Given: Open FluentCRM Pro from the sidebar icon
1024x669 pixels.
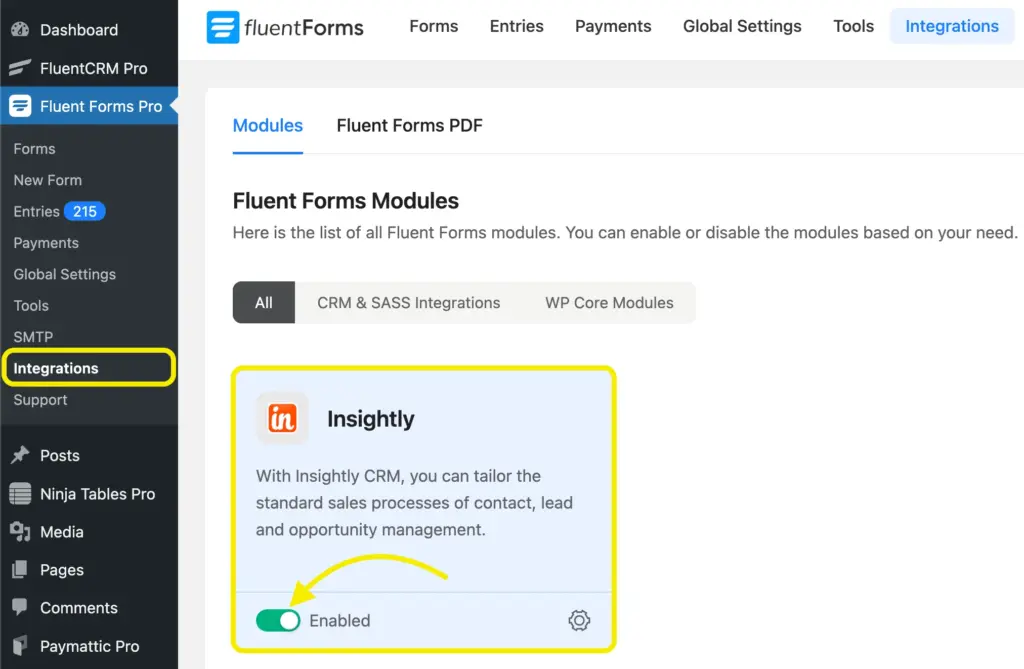Looking at the screenshot, I should click(18, 68).
